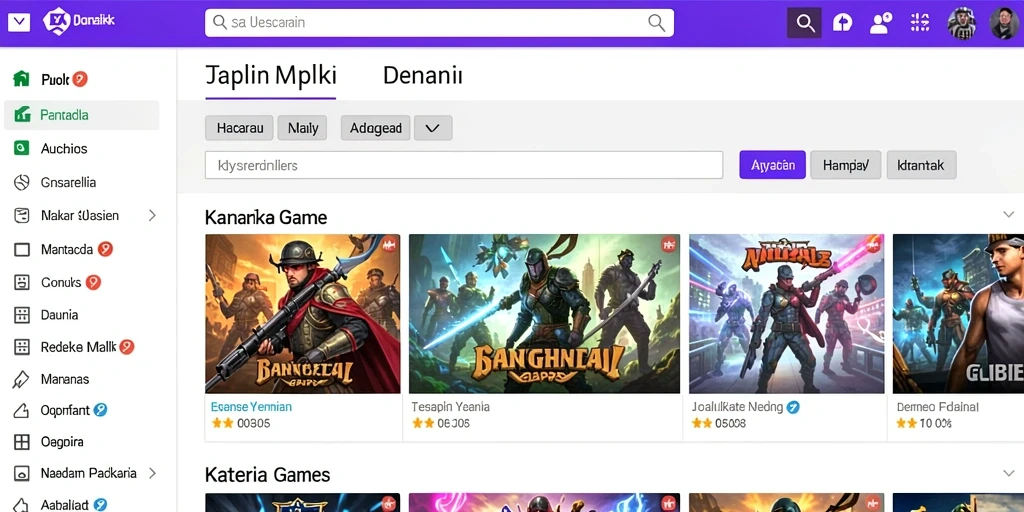1024x512 pixels.
Task: Select the Adoqead filter chip
Action: 376,128
